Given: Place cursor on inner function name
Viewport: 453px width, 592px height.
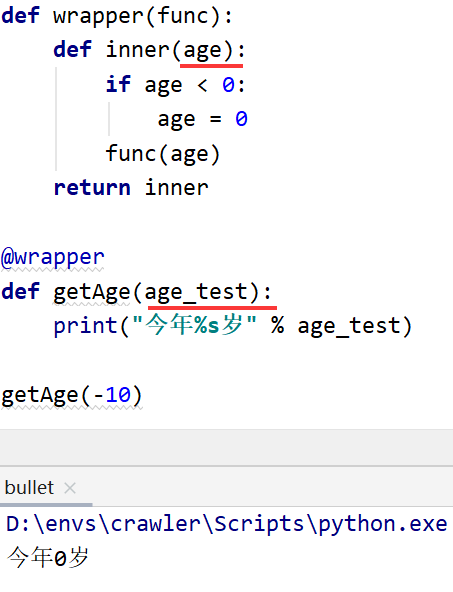Looking at the screenshot, I should click(x=137, y=50).
